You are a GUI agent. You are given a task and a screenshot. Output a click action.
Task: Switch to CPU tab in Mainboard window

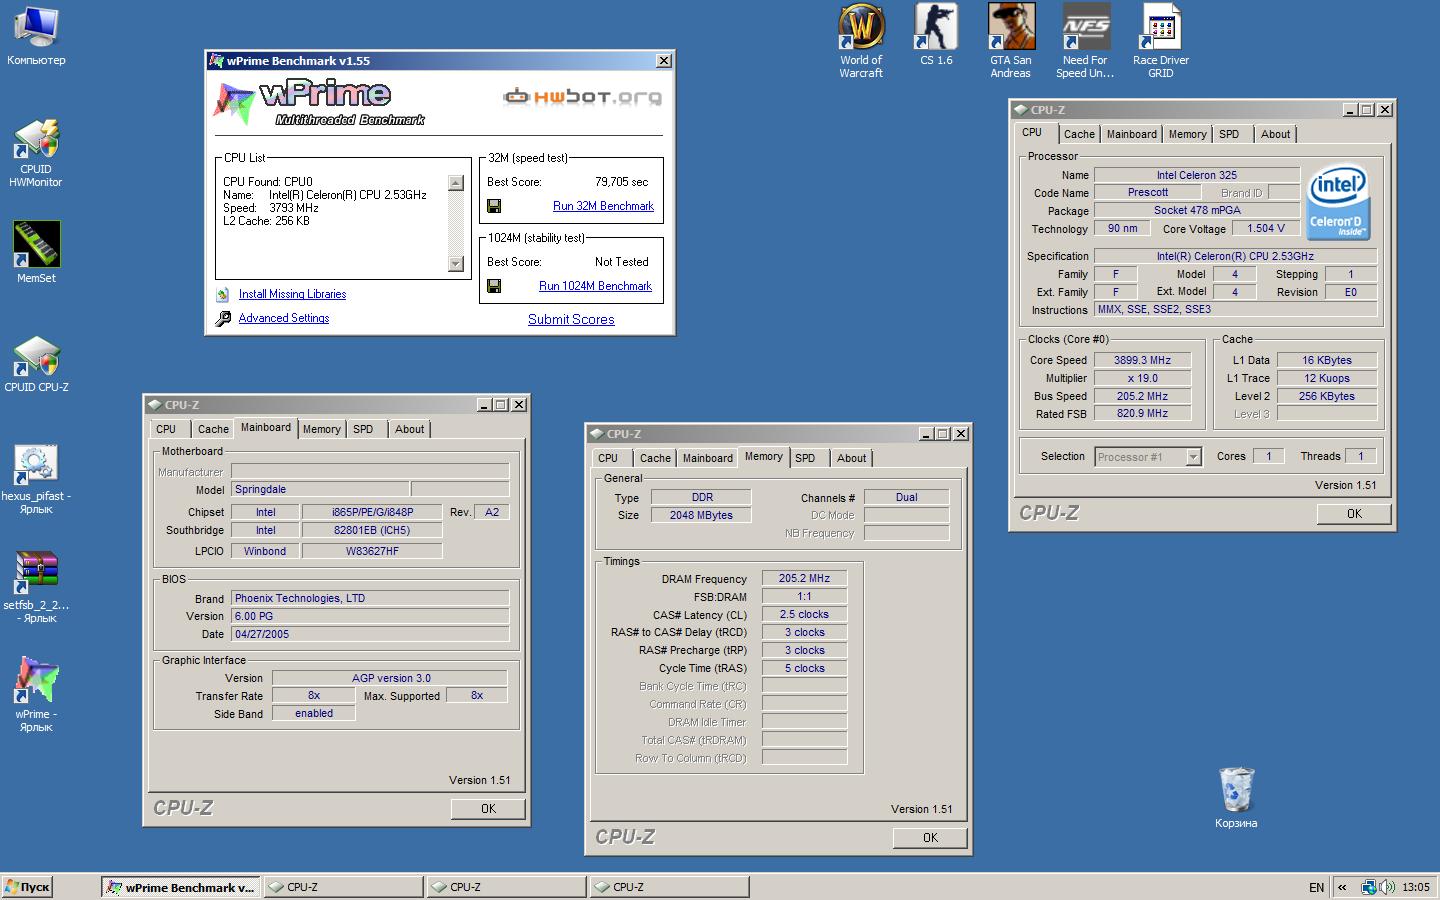[x=166, y=429]
